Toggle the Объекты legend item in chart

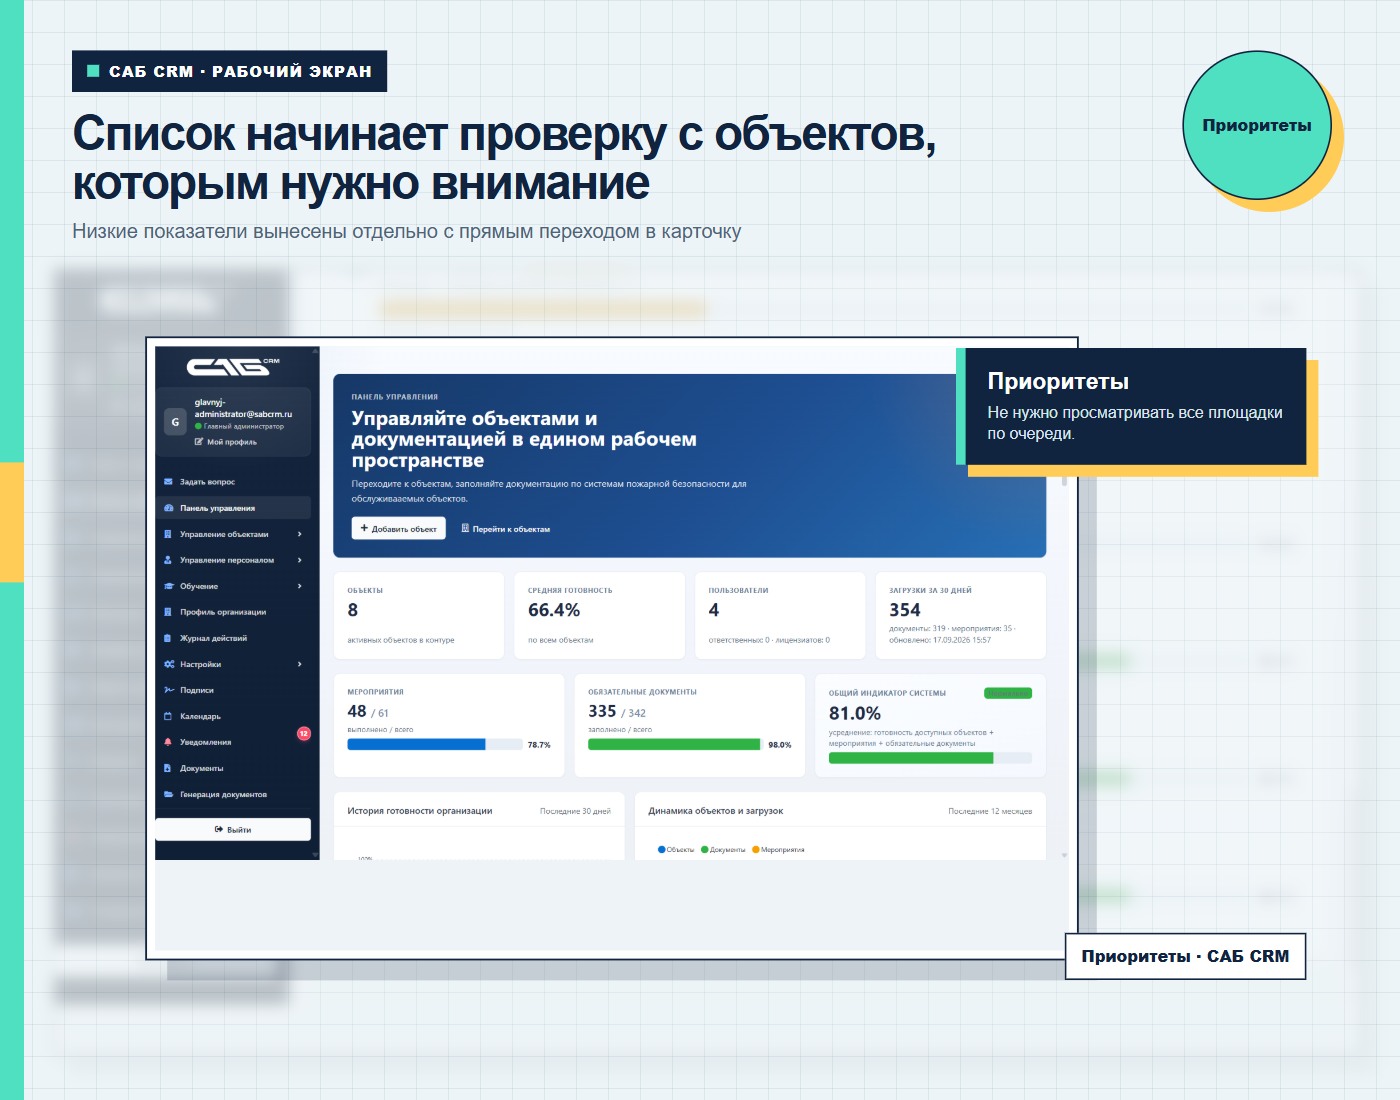(676, 850)
